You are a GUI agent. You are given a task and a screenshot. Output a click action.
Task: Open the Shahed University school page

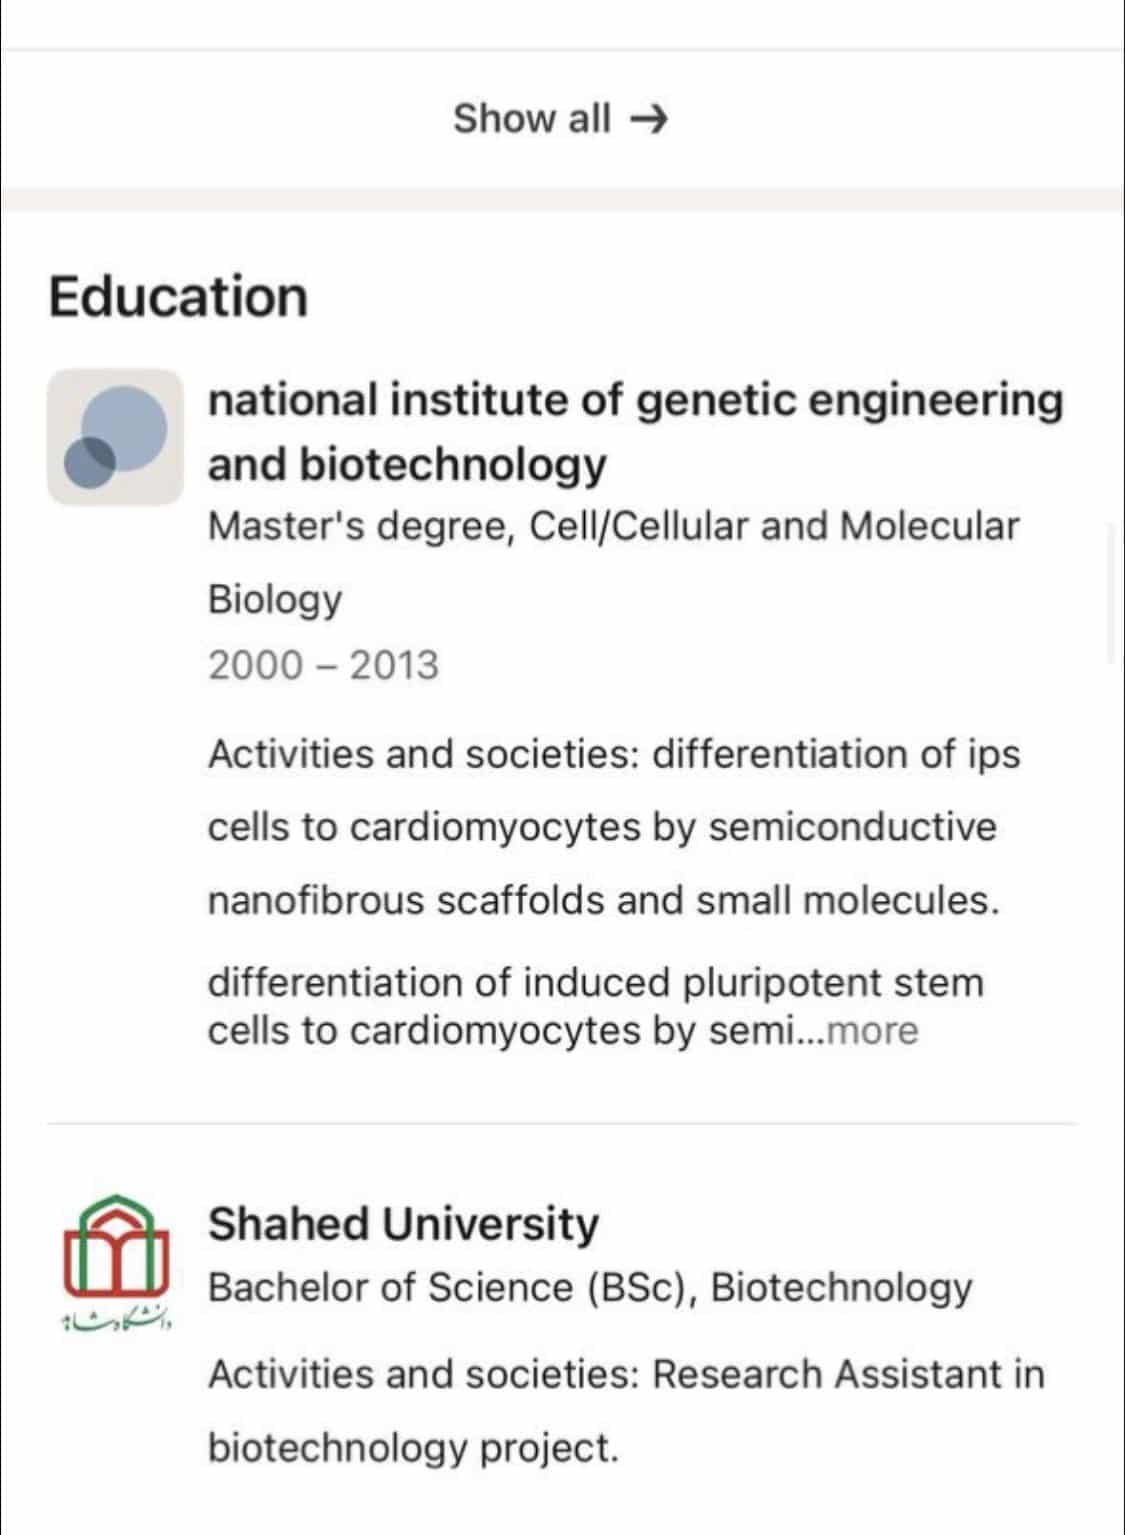coord(403,1223)
